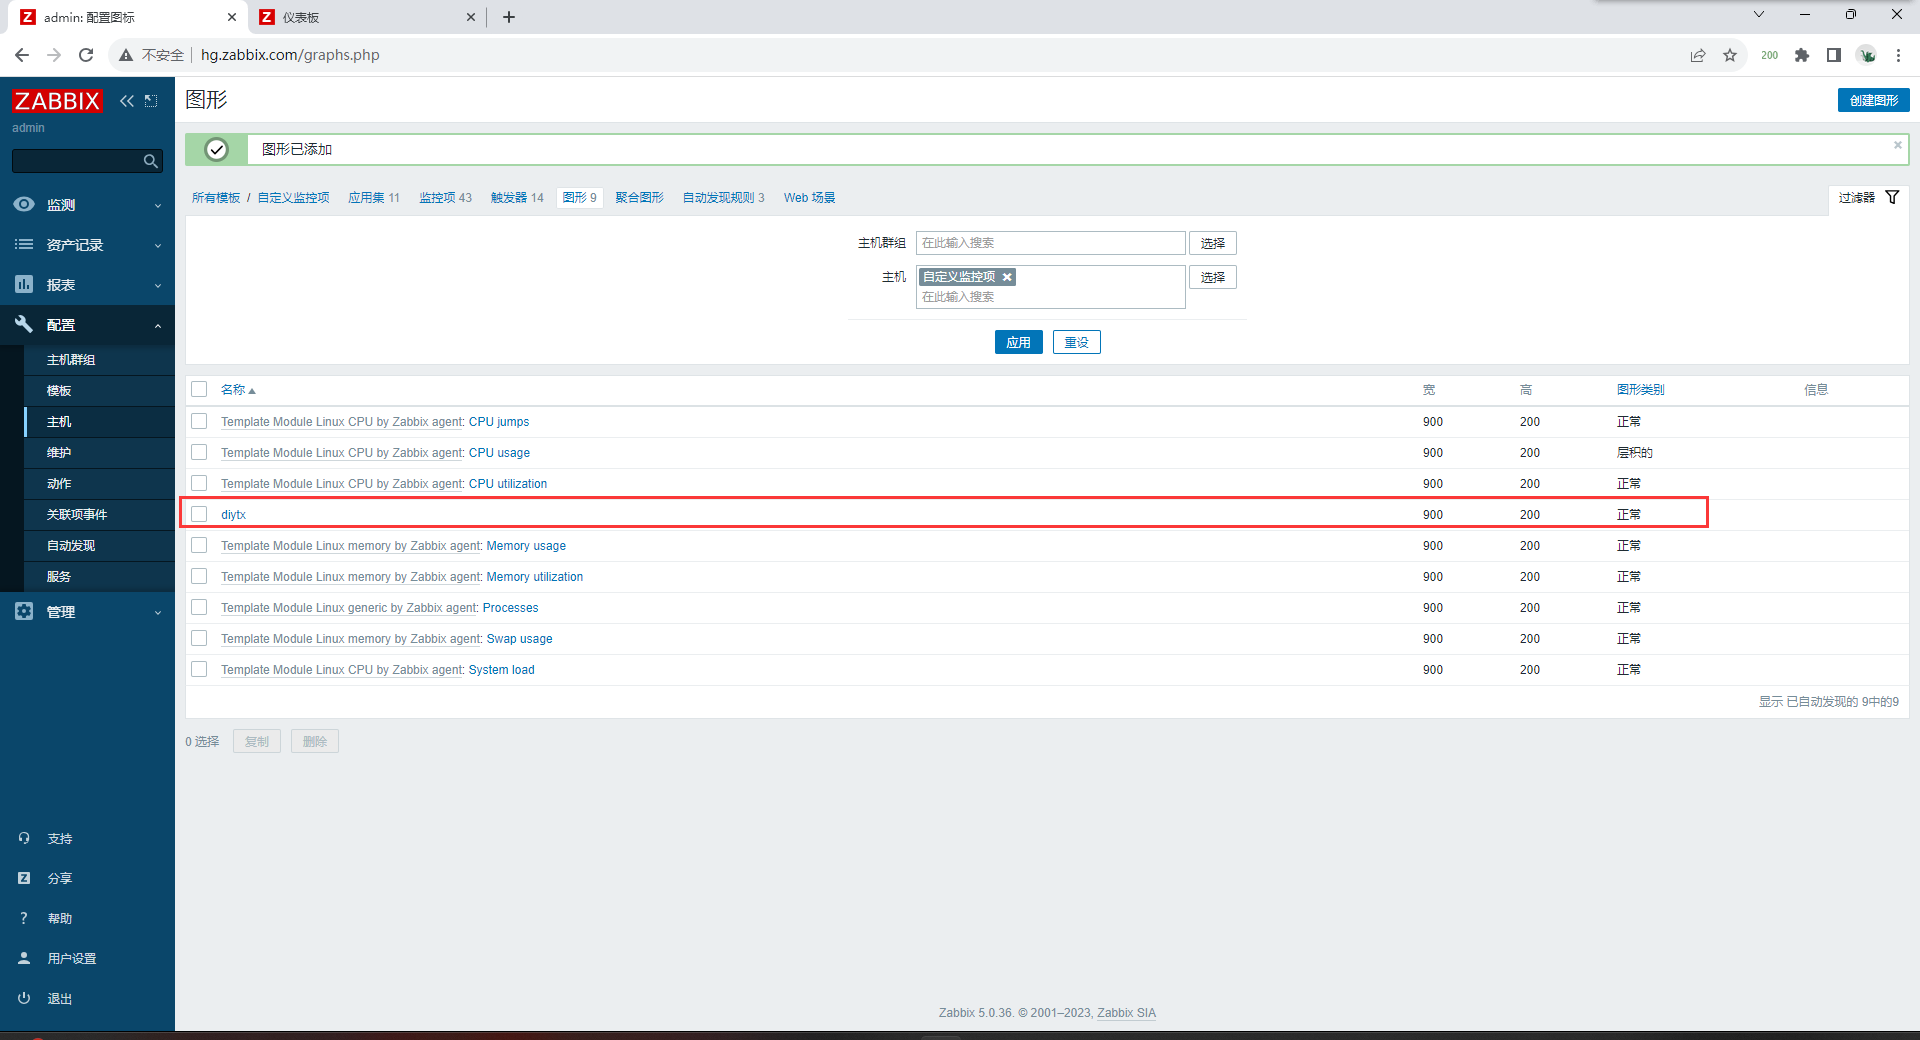The height and width of the screenshot is (1040, 1920).
Task: Toggle browser side panel icon
Action: click(1834, 55)
